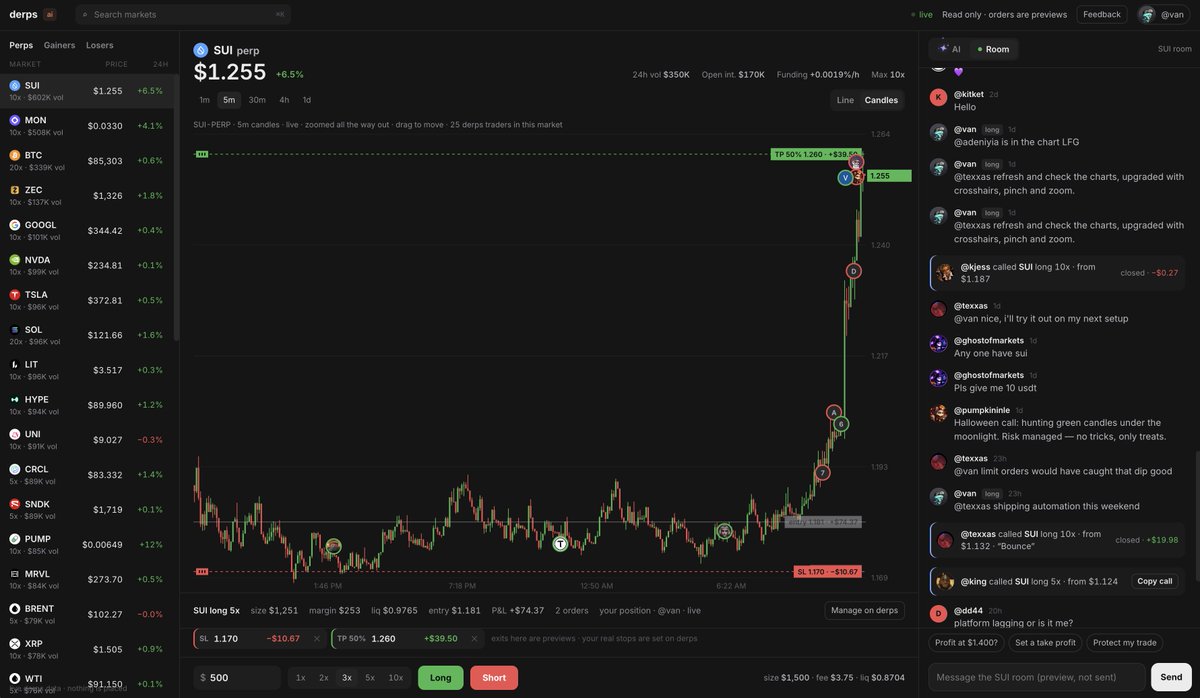This screenshot has height=698, width=1200.
Task: Remove the TP 50% exit with its X
Action: tap(475, 638)
